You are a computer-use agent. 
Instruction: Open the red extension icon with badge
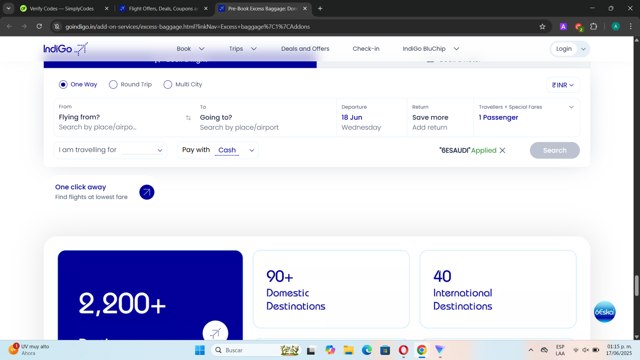coord(578,27)
